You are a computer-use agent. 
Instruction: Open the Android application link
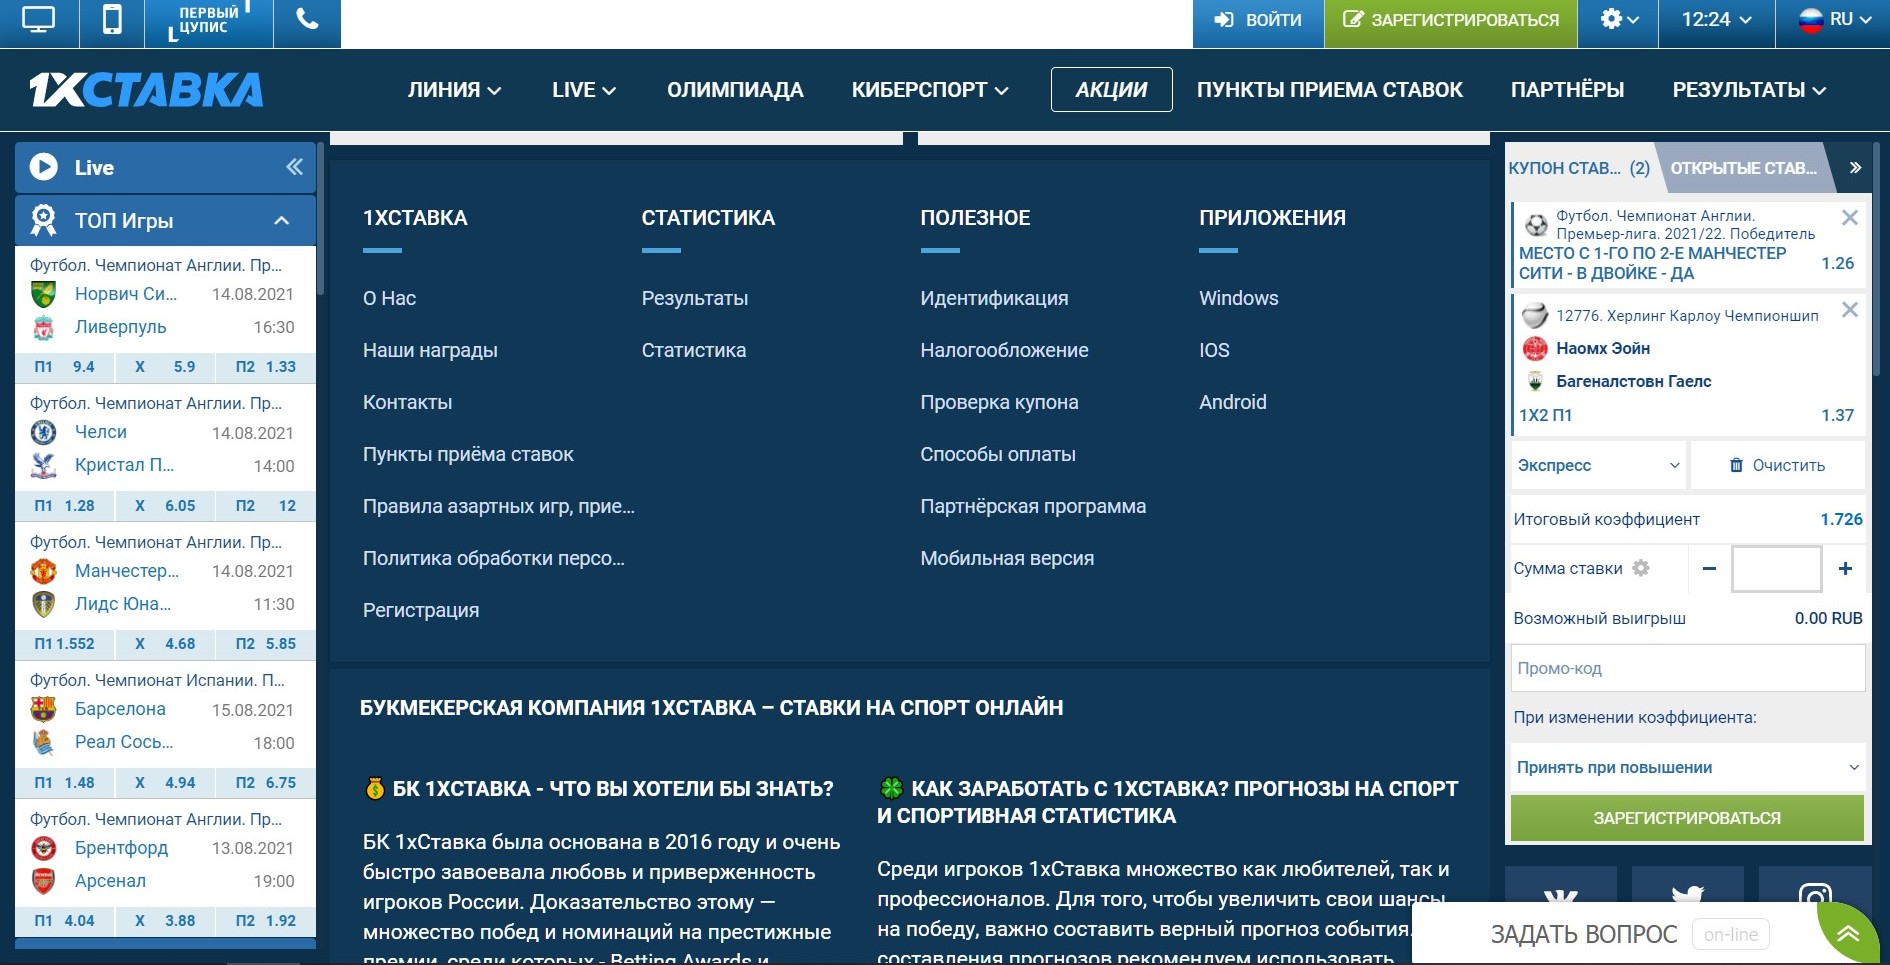1232,402
